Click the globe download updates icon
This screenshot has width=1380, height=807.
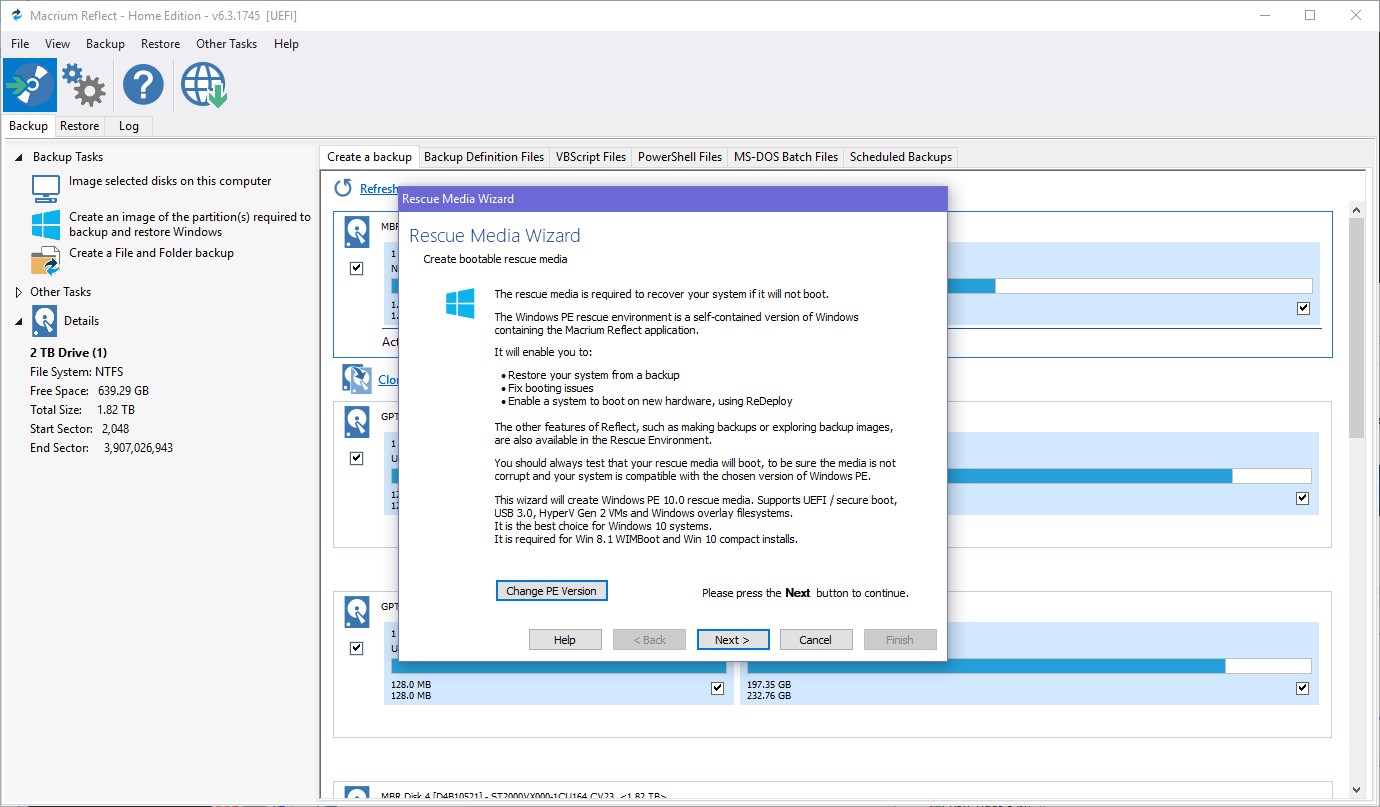(203, 85)
